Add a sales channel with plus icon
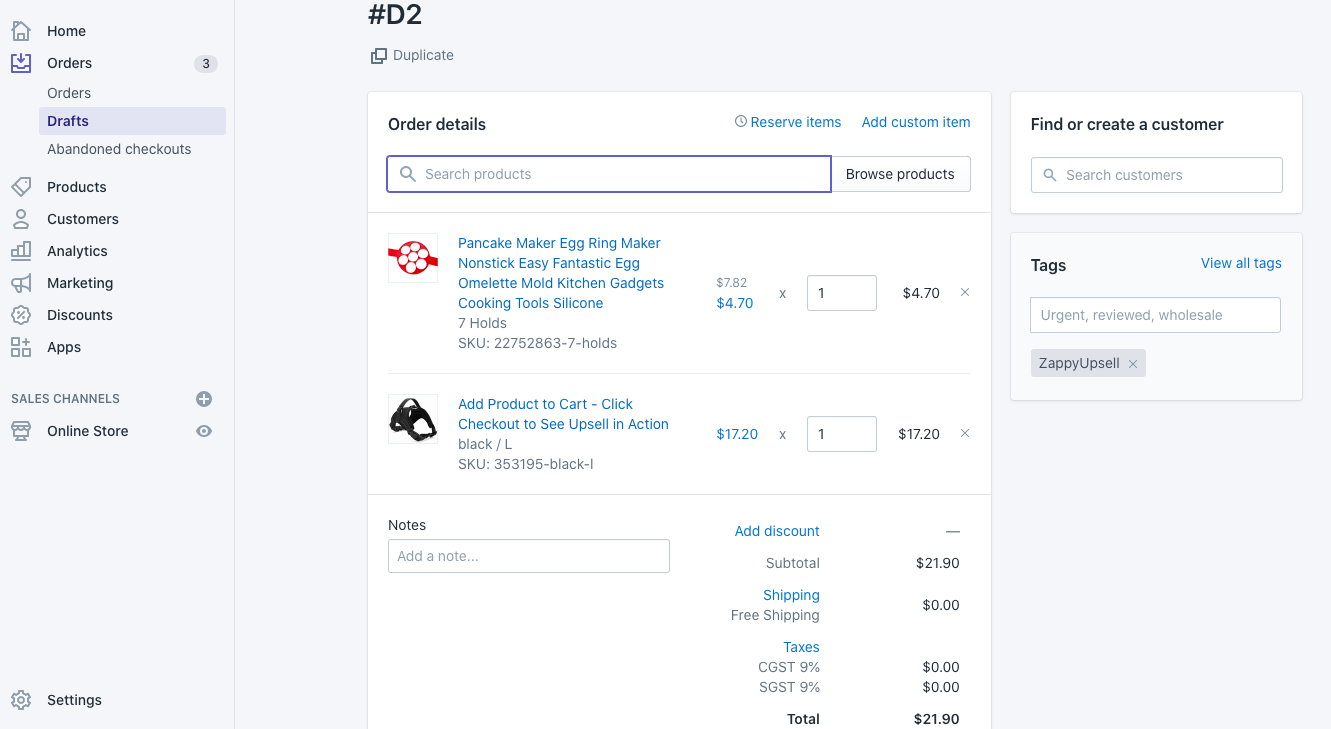Viewport: 1331px width, 729px height. [x=204, y=399]
